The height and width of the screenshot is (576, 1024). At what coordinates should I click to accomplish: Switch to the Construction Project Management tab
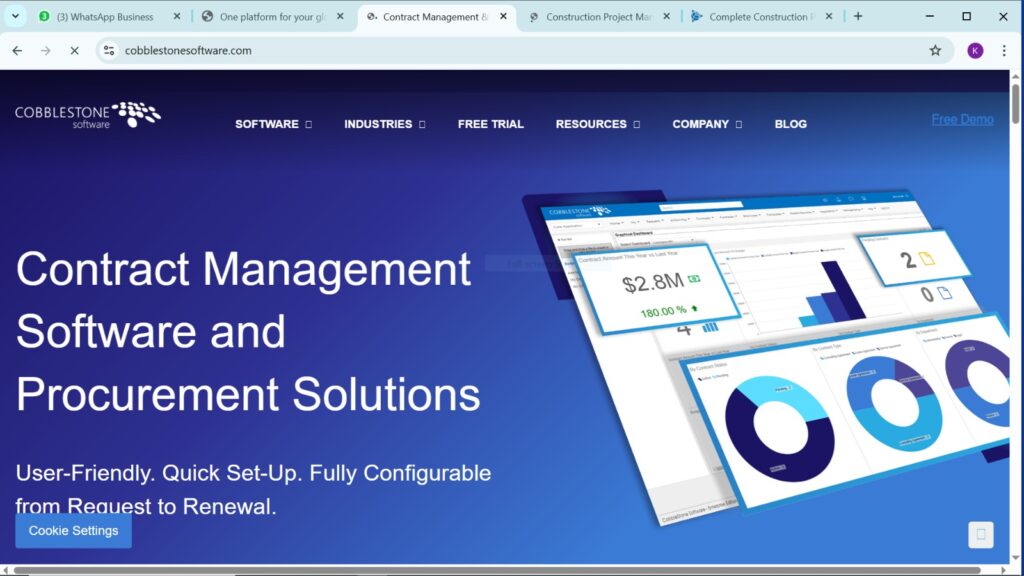(598, 17)
